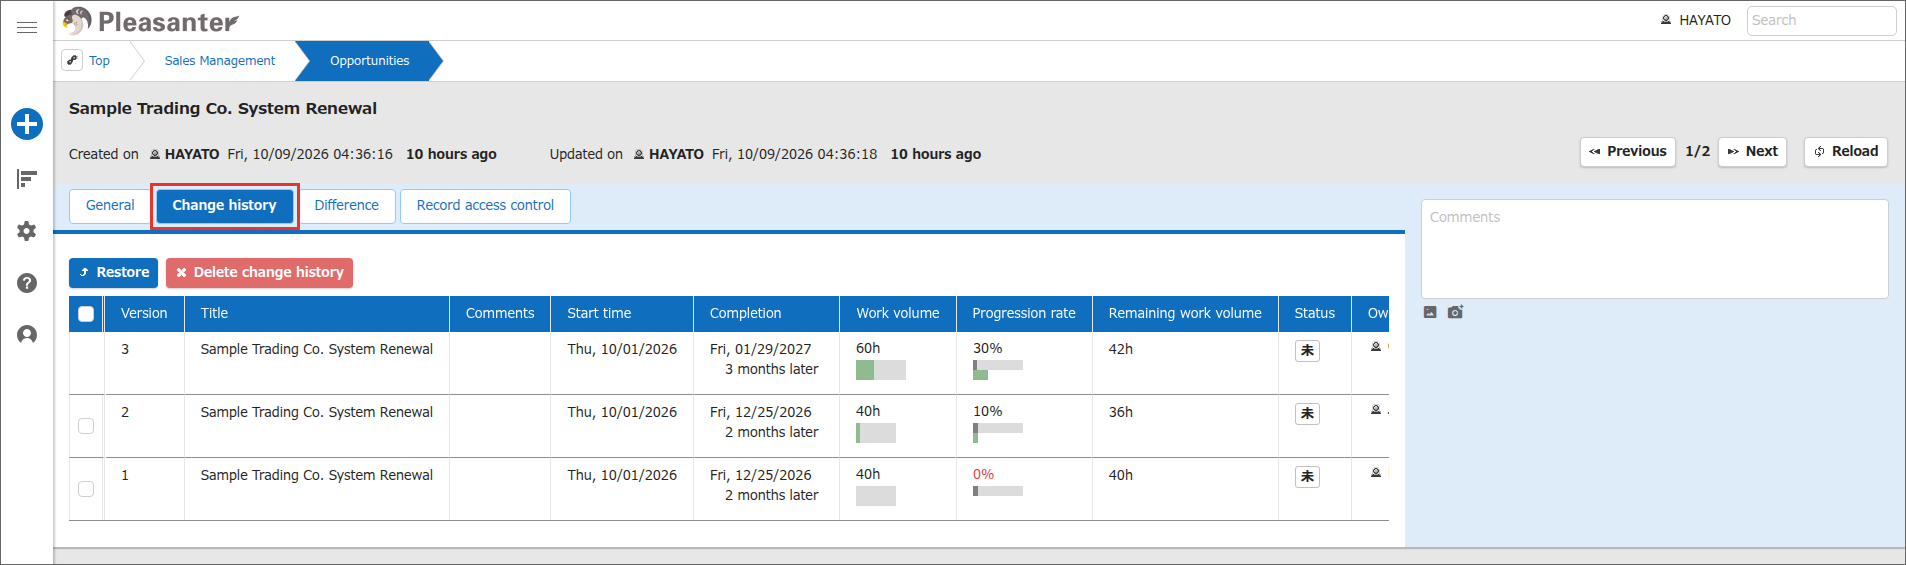Go to Previous record
The image size is (1906, 565).
pos(1627,152)
